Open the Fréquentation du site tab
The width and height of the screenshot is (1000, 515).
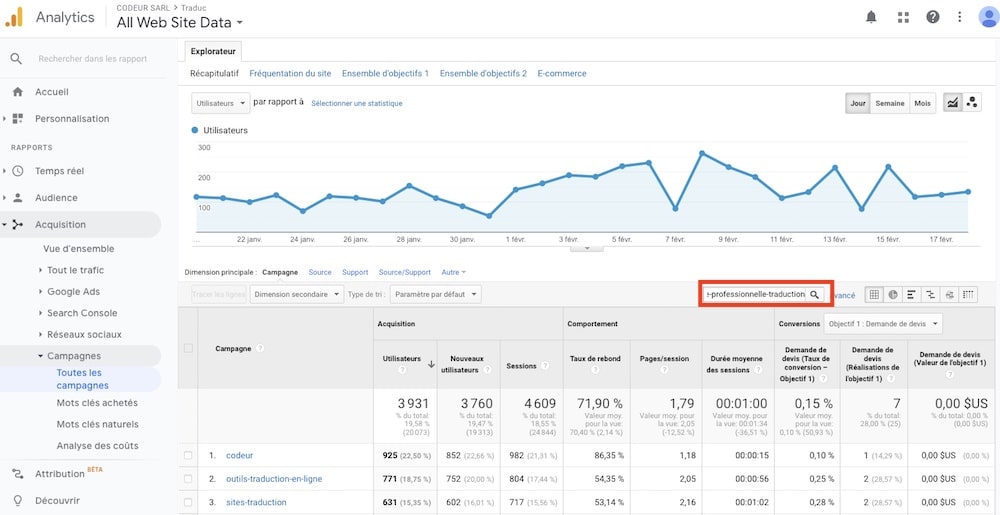point(290,73)
